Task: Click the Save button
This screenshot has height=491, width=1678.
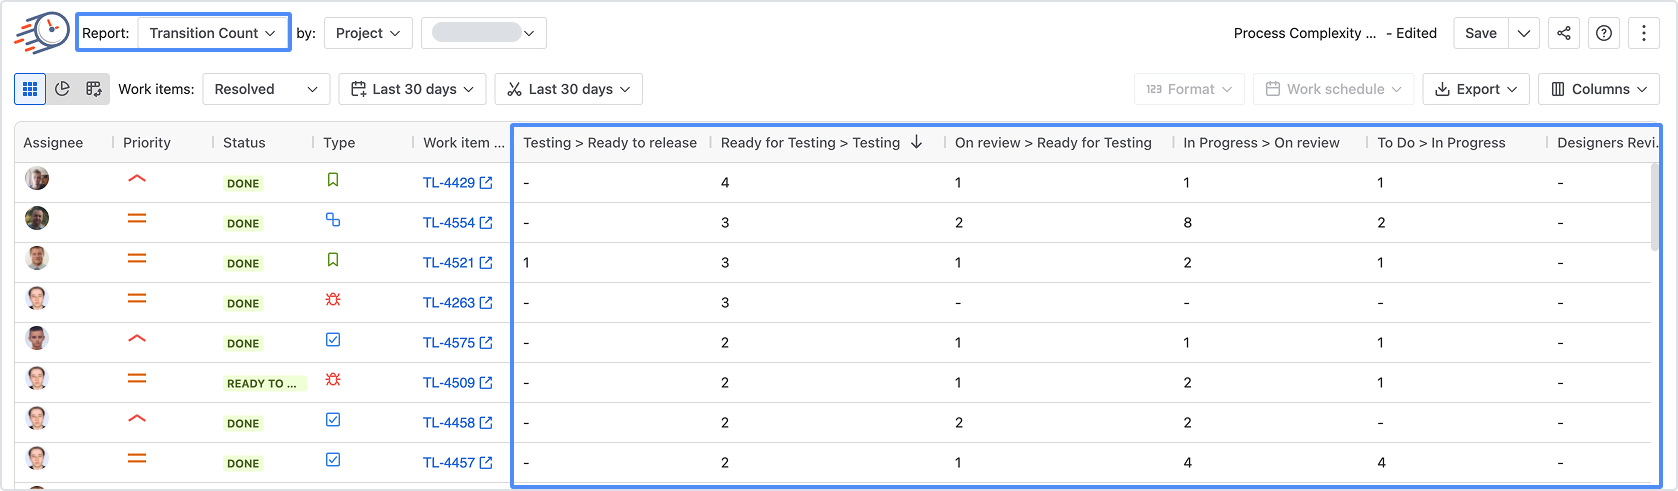Action: click(x=1481, y=33)
